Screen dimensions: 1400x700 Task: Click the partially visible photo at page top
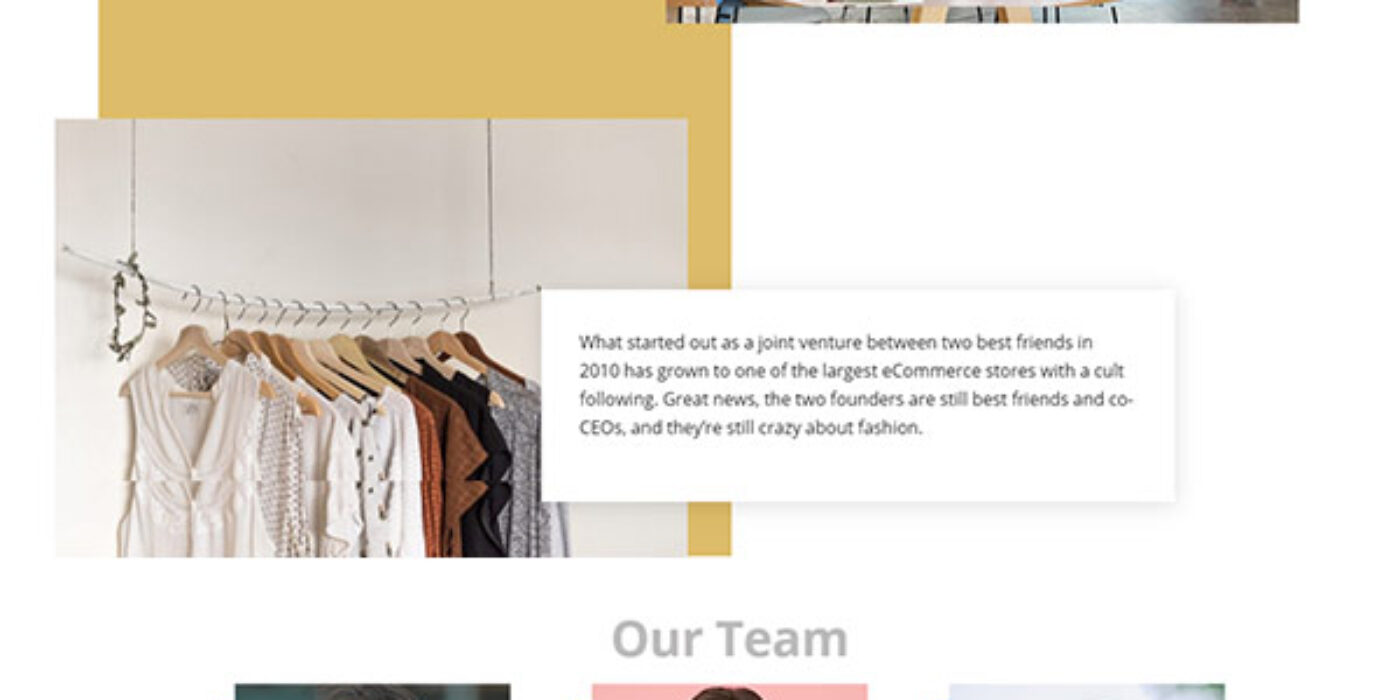tap(982, 11)
